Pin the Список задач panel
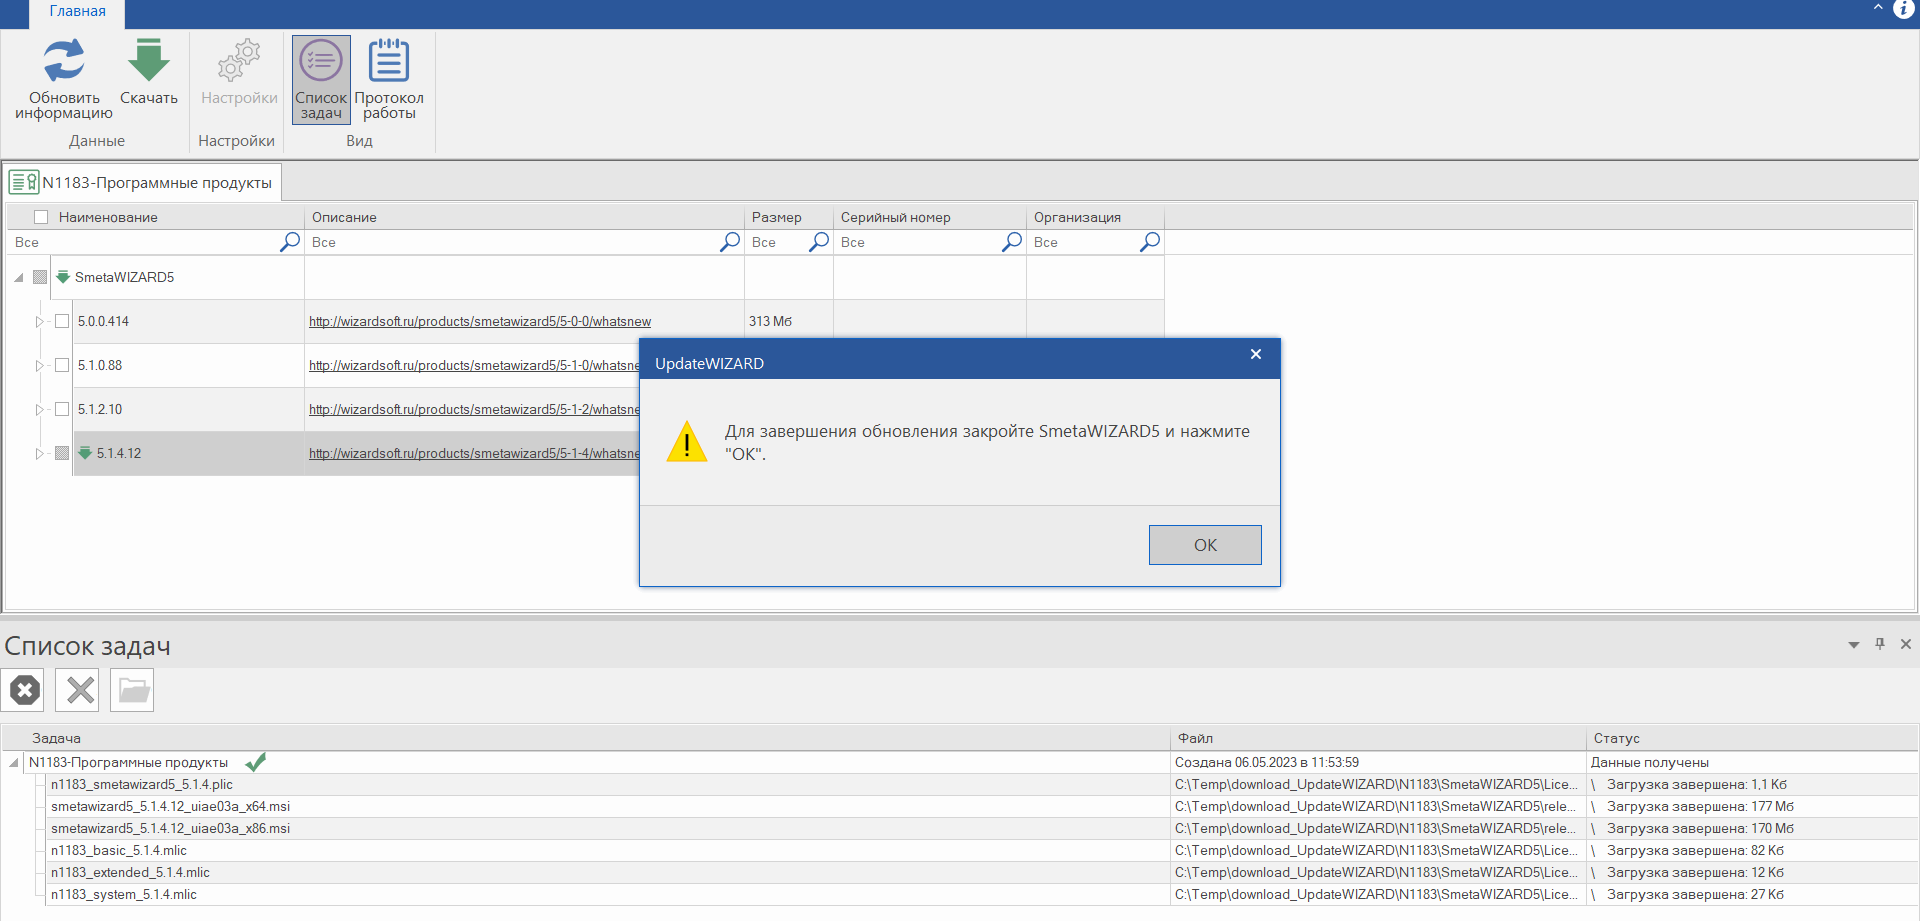1920x921 pixels. click(x=1880, y=644)
